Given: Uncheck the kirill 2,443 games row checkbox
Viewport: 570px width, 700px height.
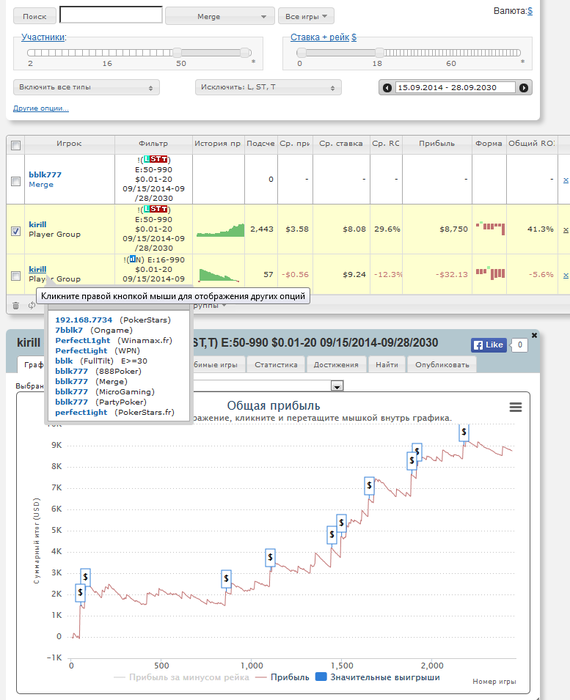Looking at the screenshot, I should 16,231.
